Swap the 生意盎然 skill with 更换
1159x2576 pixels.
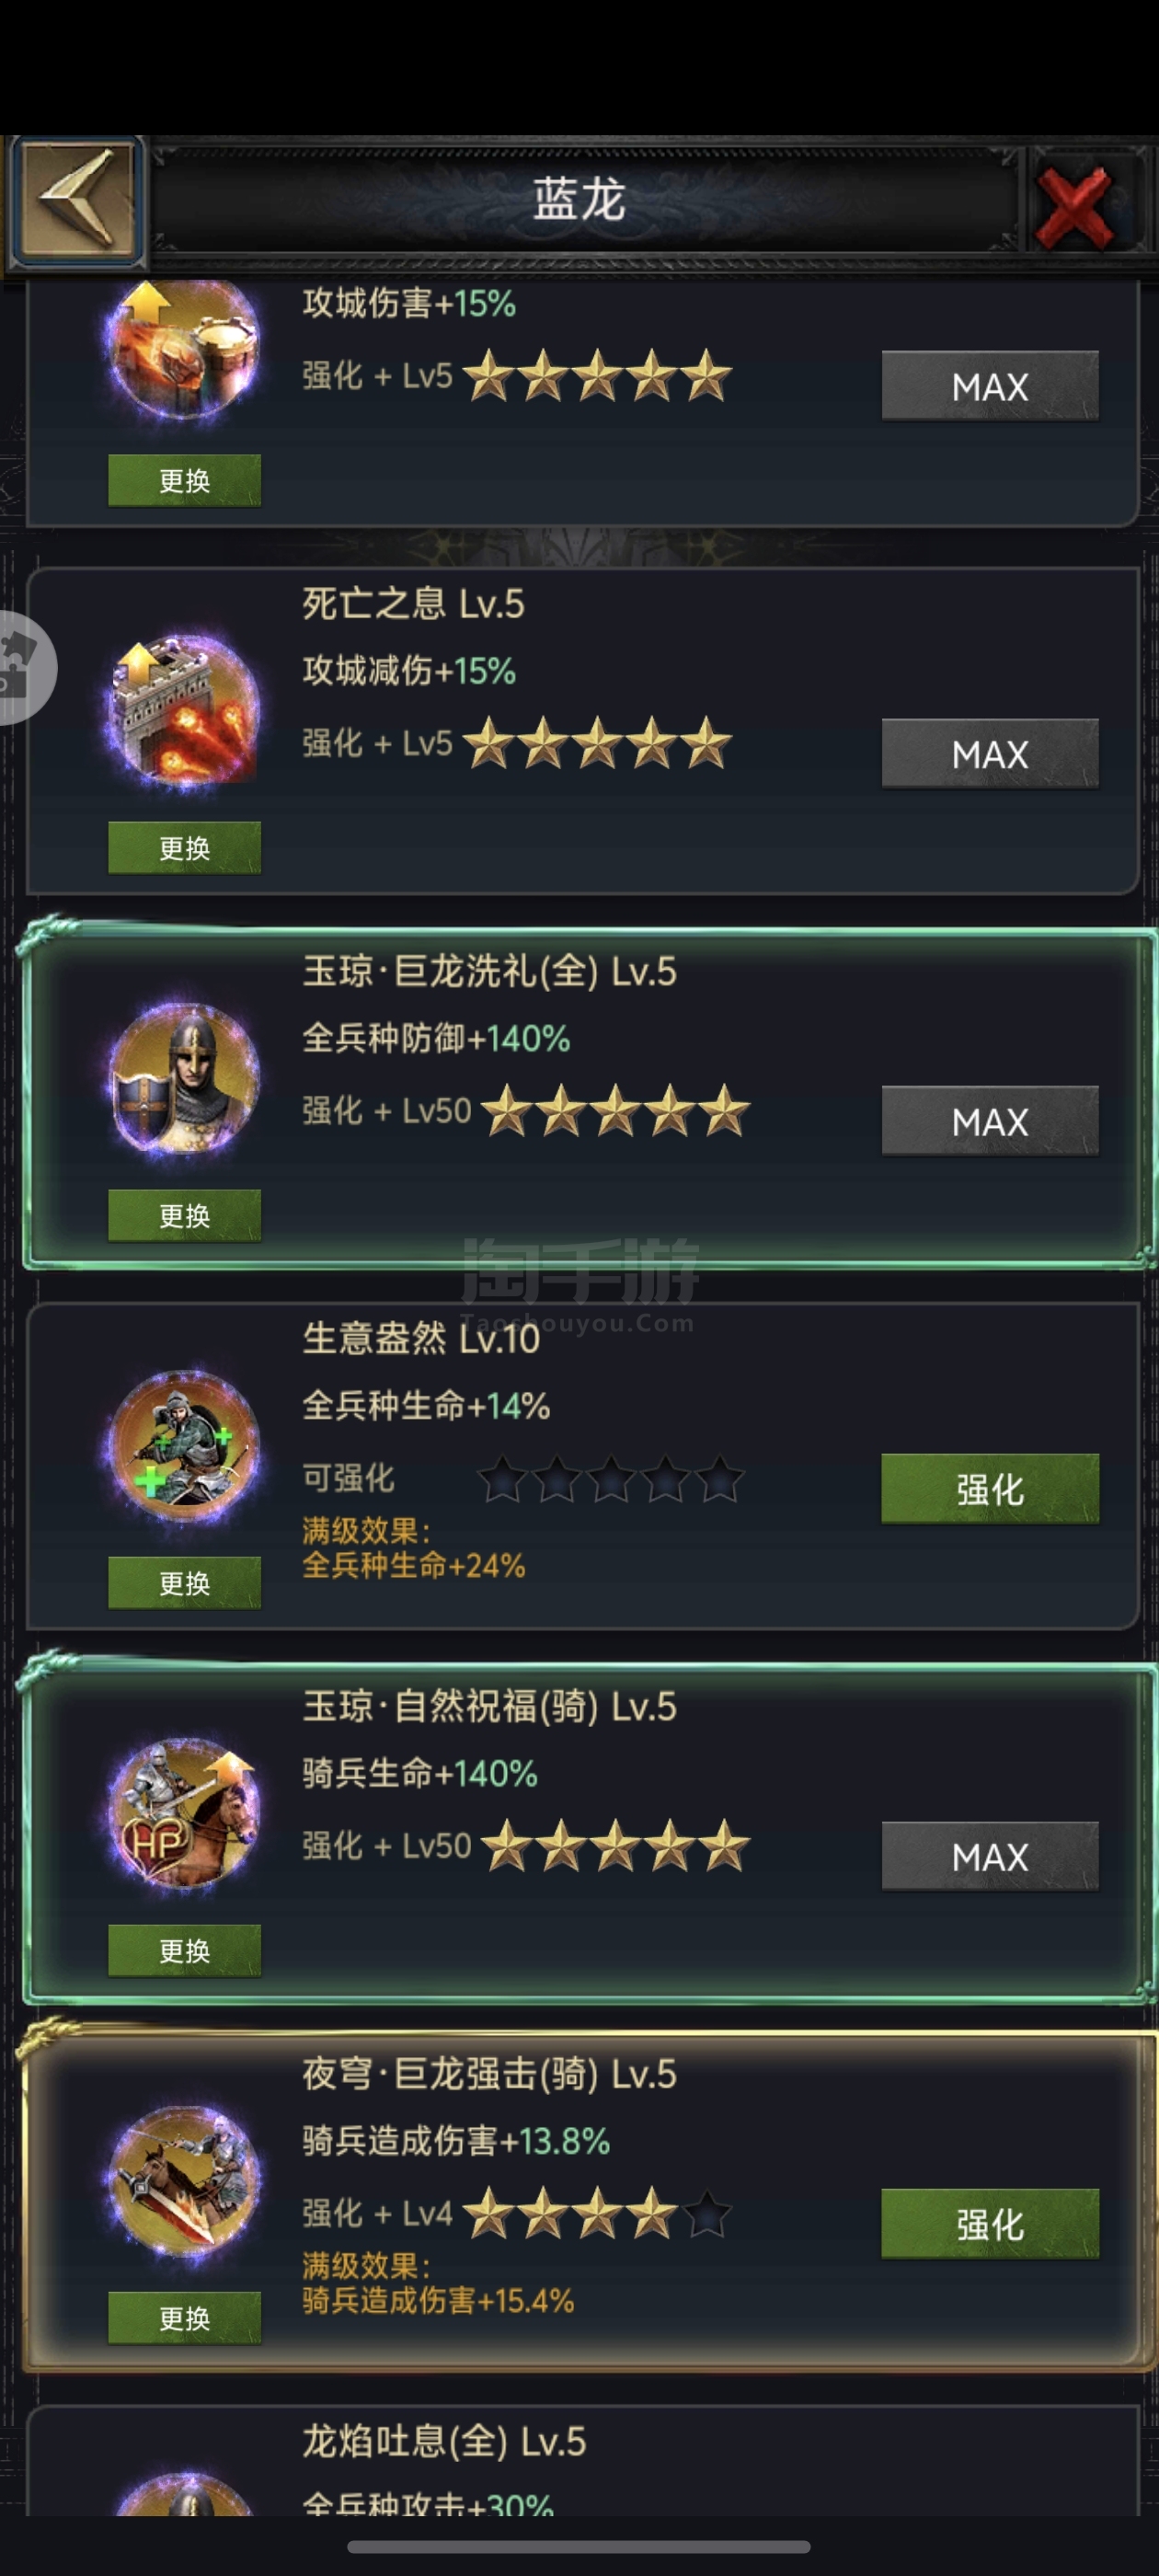point(185,1583)
